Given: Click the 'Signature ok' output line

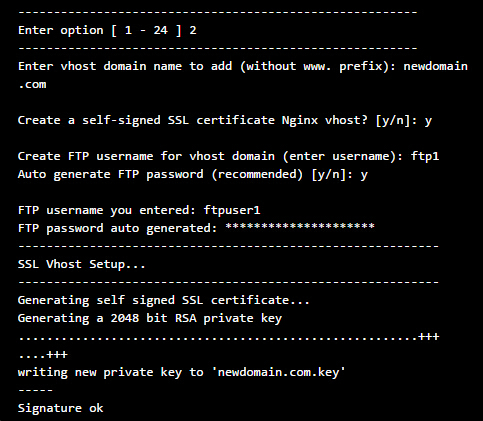Looking at the screenshot, I should tap(61, 408).
